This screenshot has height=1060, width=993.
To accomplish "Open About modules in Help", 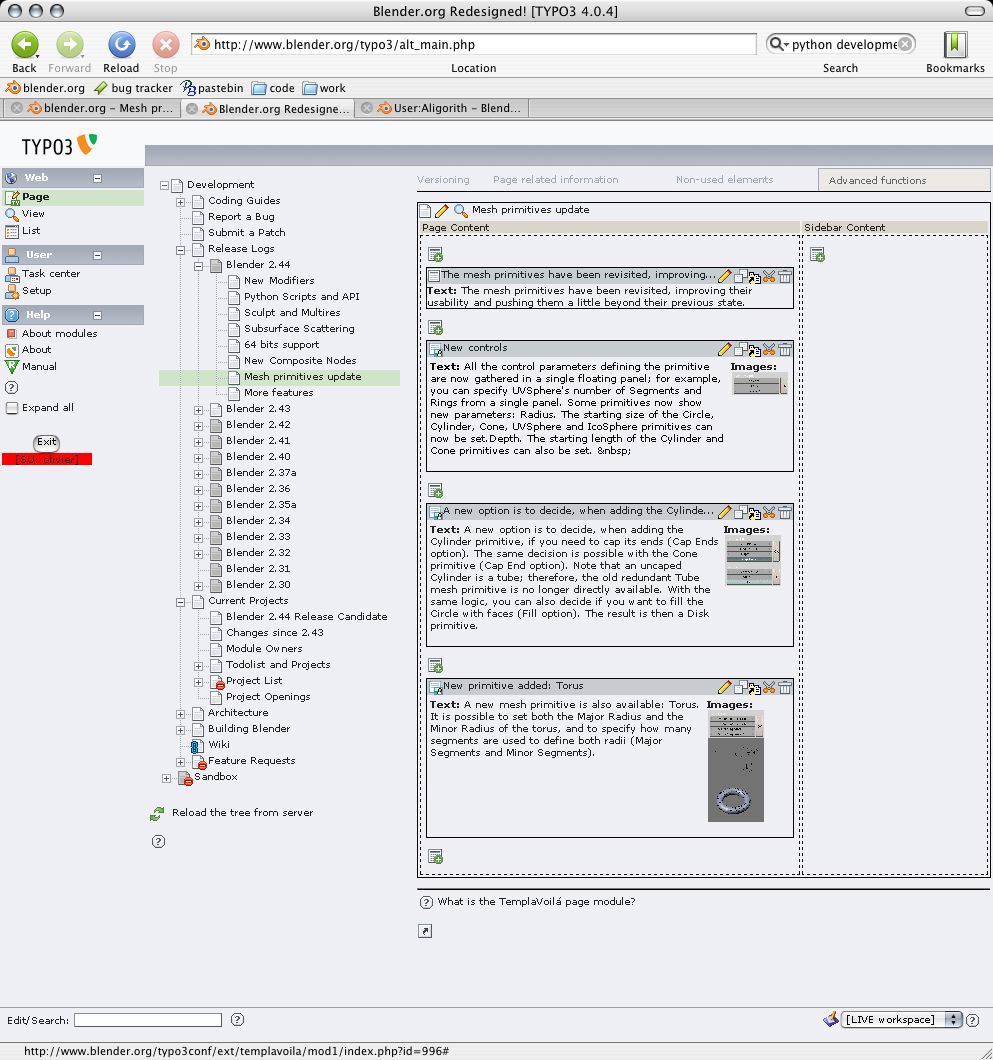I will click(59, 333).
